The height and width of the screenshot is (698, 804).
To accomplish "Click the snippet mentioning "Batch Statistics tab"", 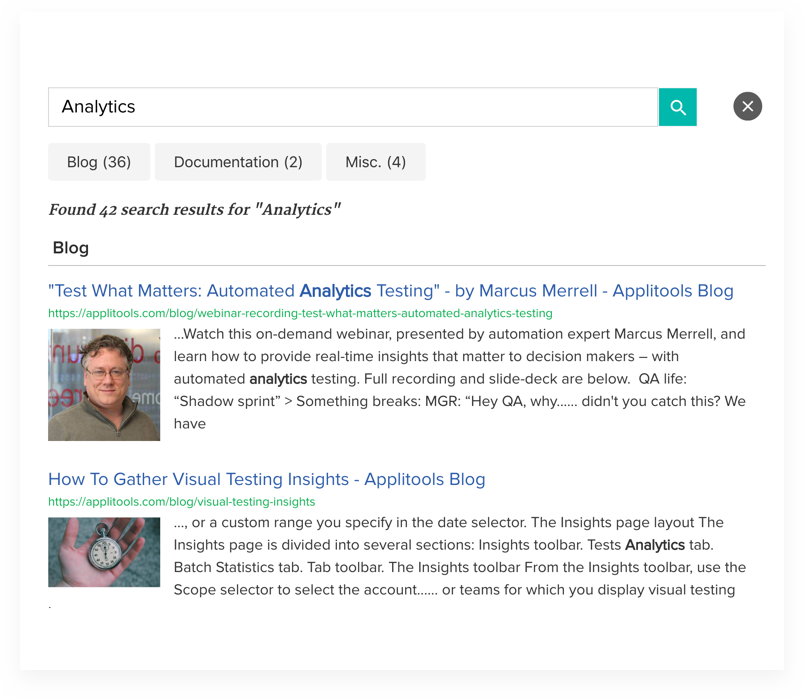I will pyautogui.click(x=460, y=556).
